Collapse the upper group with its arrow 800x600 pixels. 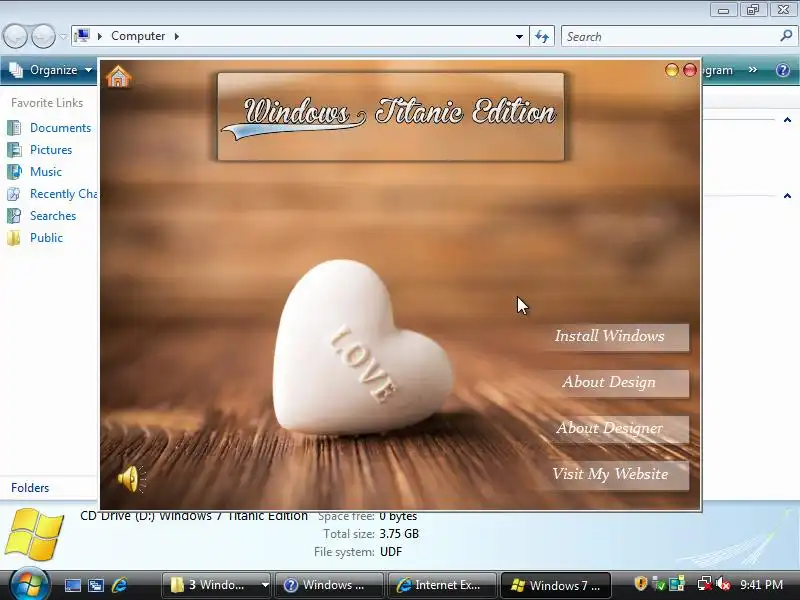pyautogui.click(x=787, y=120)
